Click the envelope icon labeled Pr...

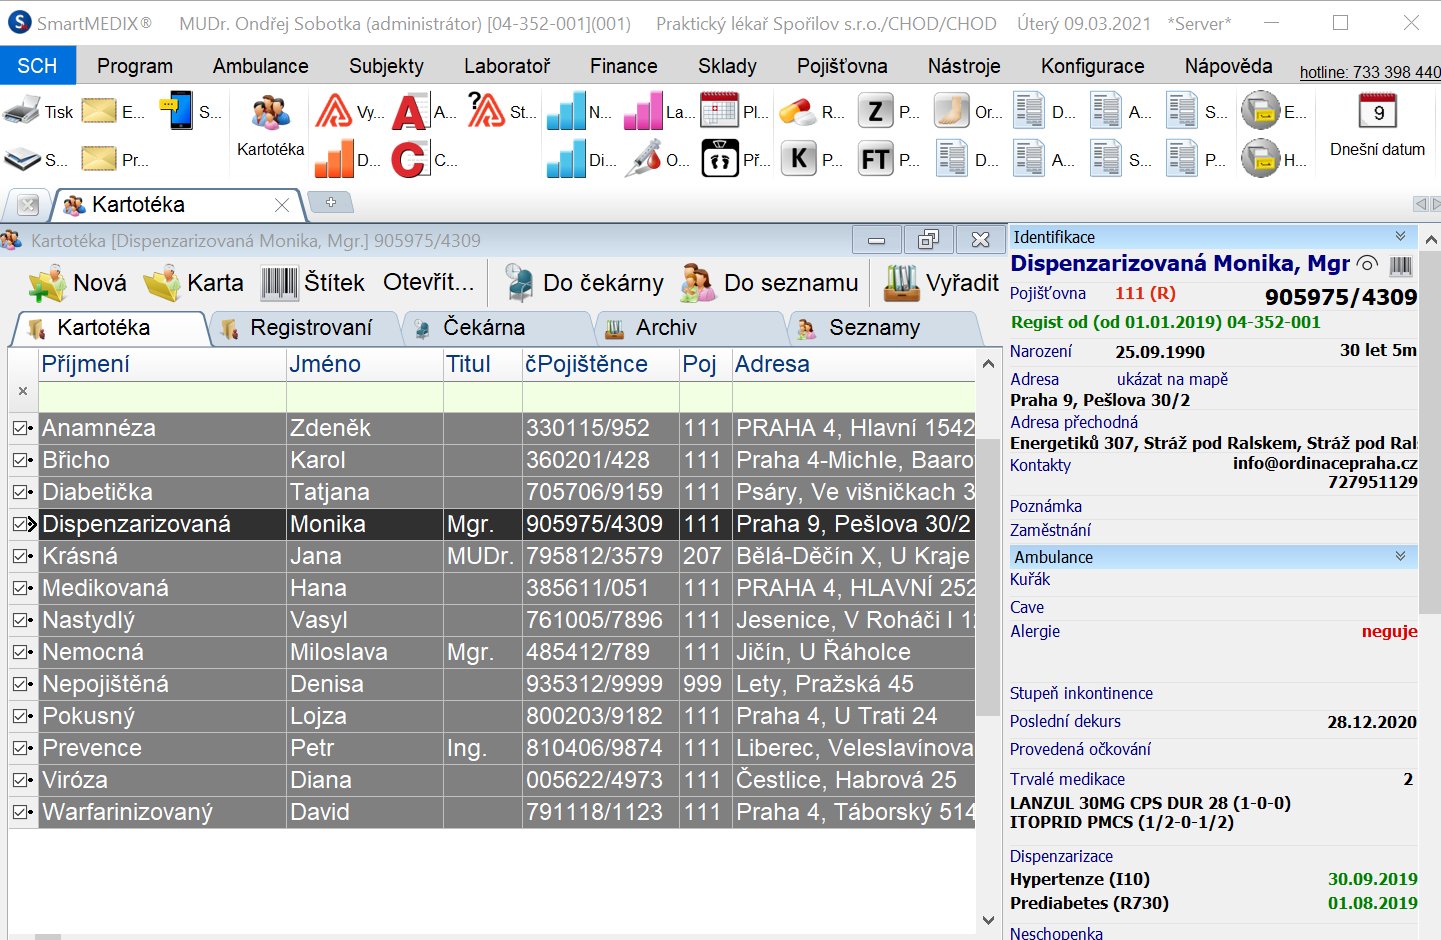pyautogui.click(x=99, y=159)
